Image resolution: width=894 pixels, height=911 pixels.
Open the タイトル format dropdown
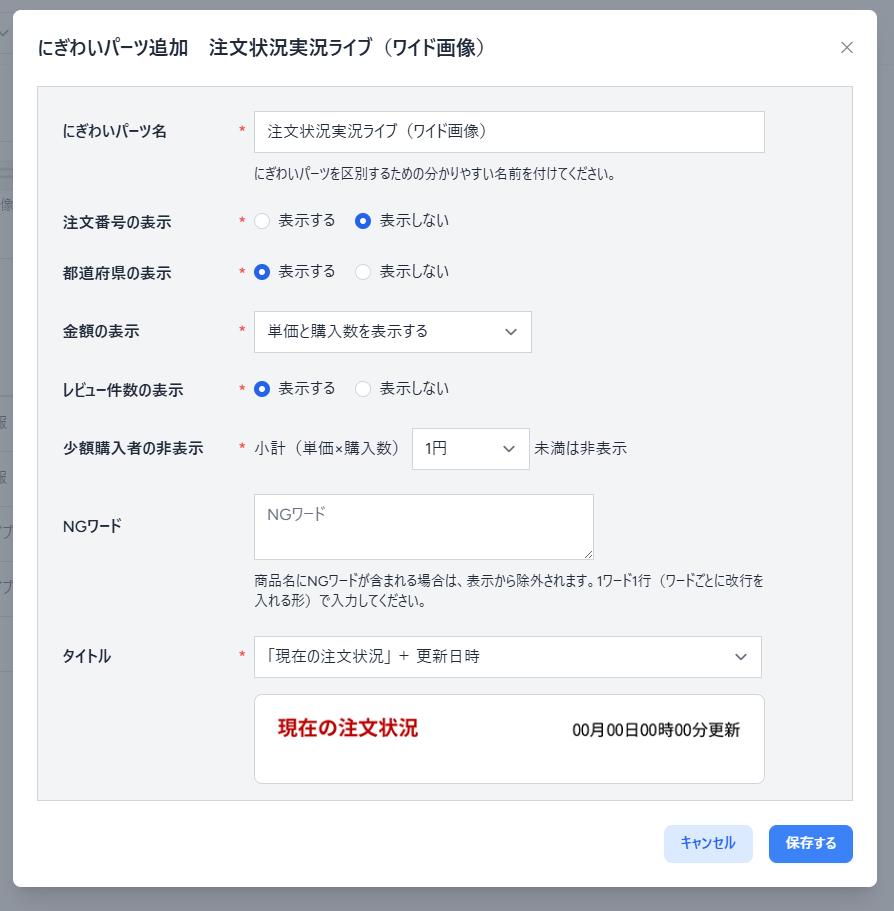(507, 657)
